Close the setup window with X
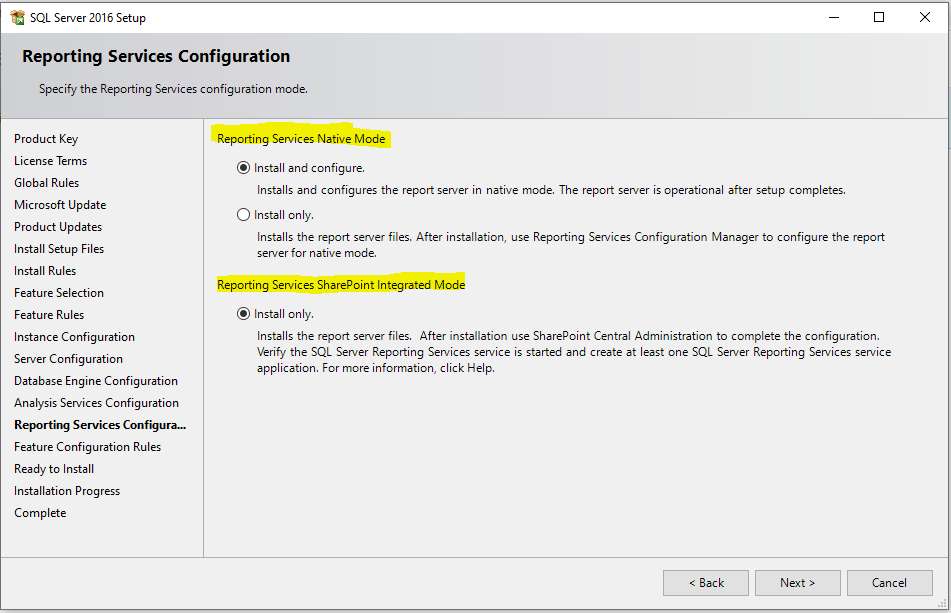The height and width of the screenshot is (613, 951). (924, 18)
